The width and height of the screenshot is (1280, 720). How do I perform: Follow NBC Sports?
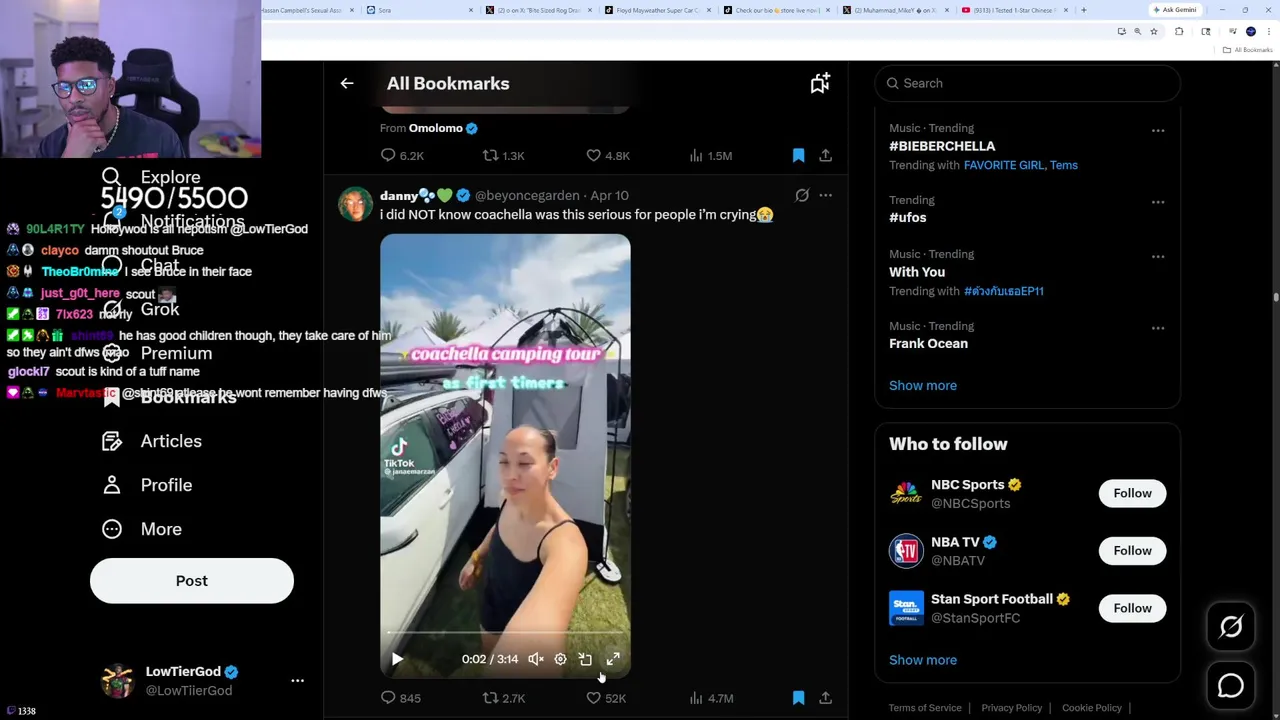tap(1132, 493)
